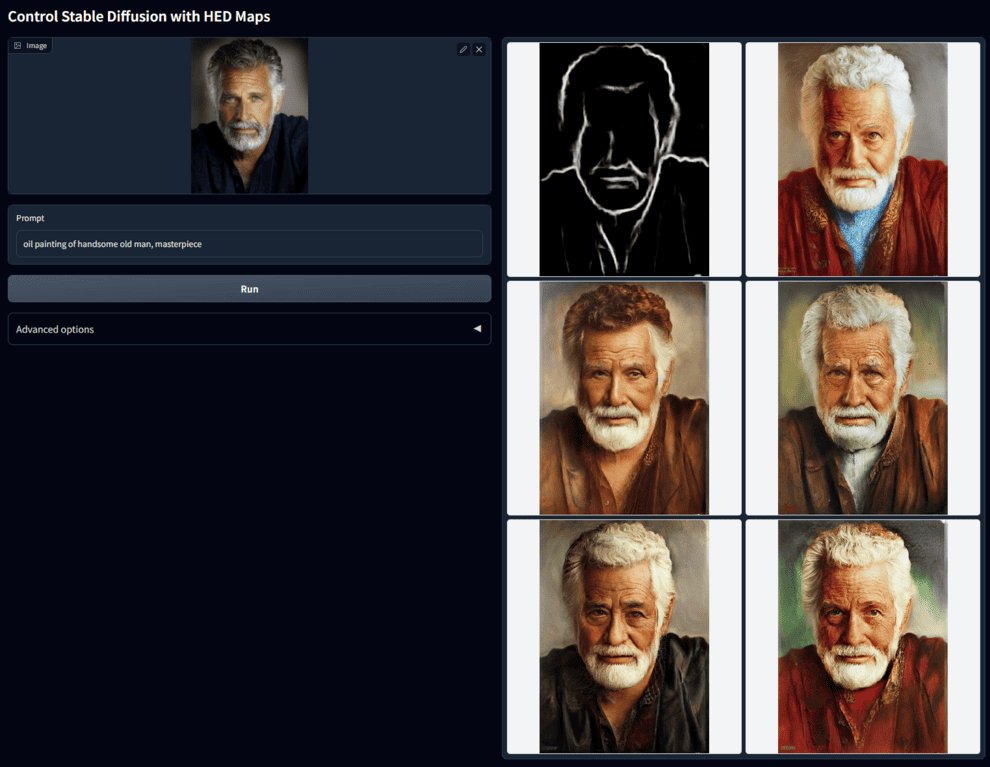This screenshot has width=990, height=767.
Task: Select the painting with reddish-brown curly hair
Action: [x=624, y=398]
